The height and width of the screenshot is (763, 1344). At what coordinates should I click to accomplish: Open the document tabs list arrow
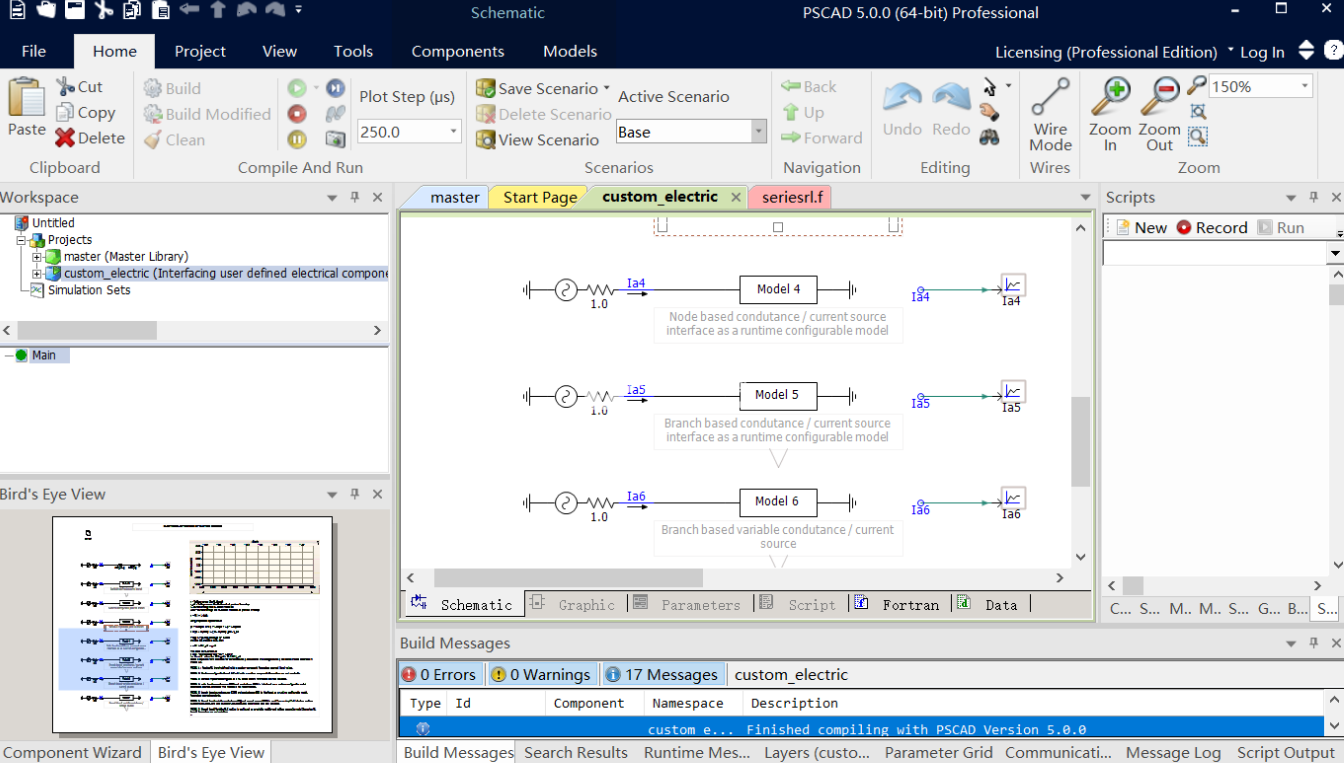coord(1086,198)
